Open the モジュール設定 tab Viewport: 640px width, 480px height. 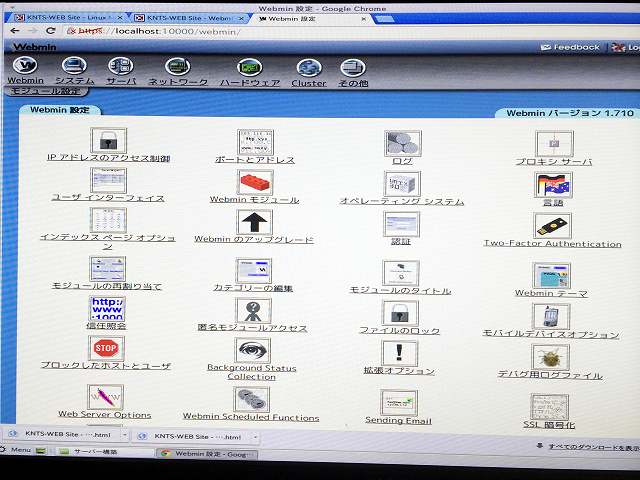(46, 91)
